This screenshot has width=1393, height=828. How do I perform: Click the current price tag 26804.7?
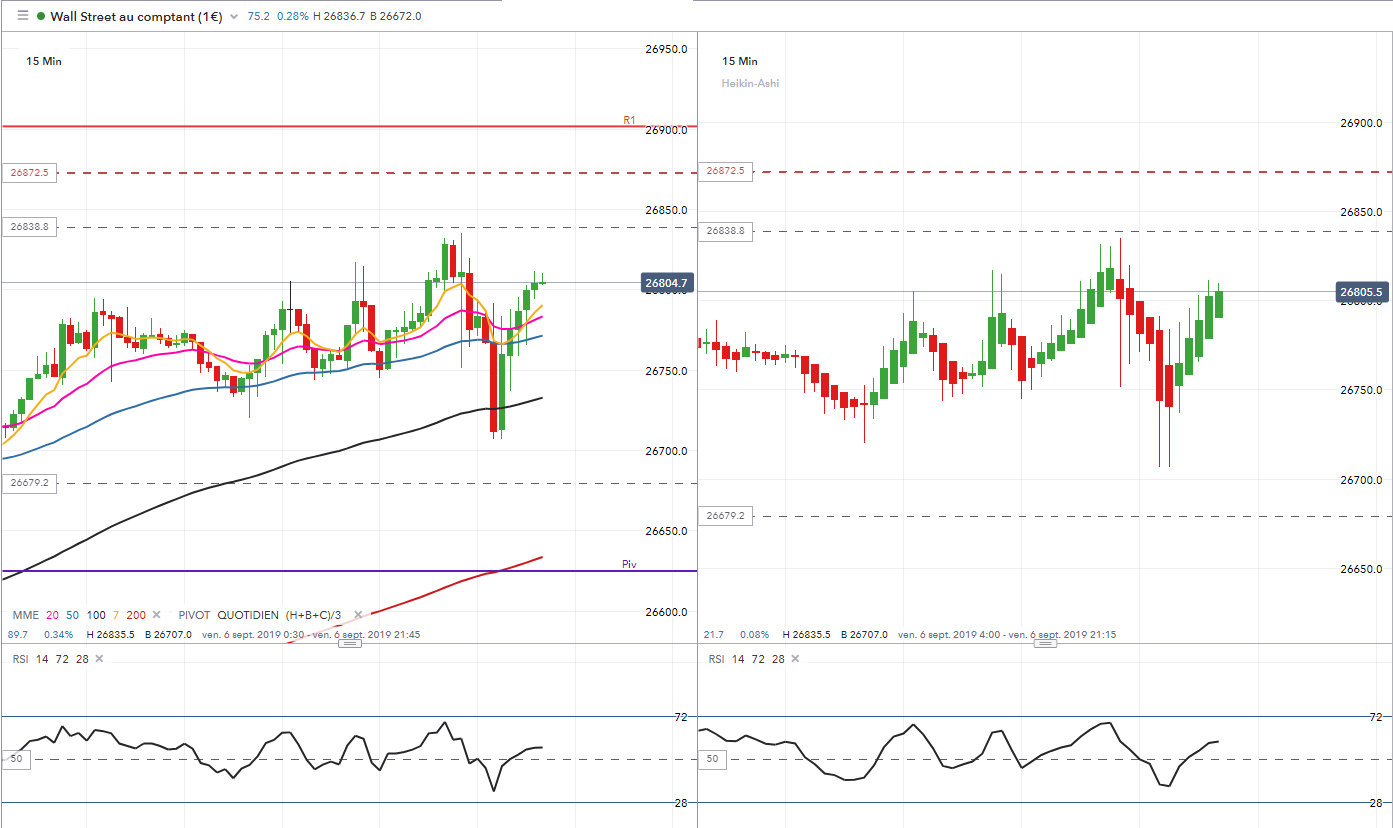666,283
